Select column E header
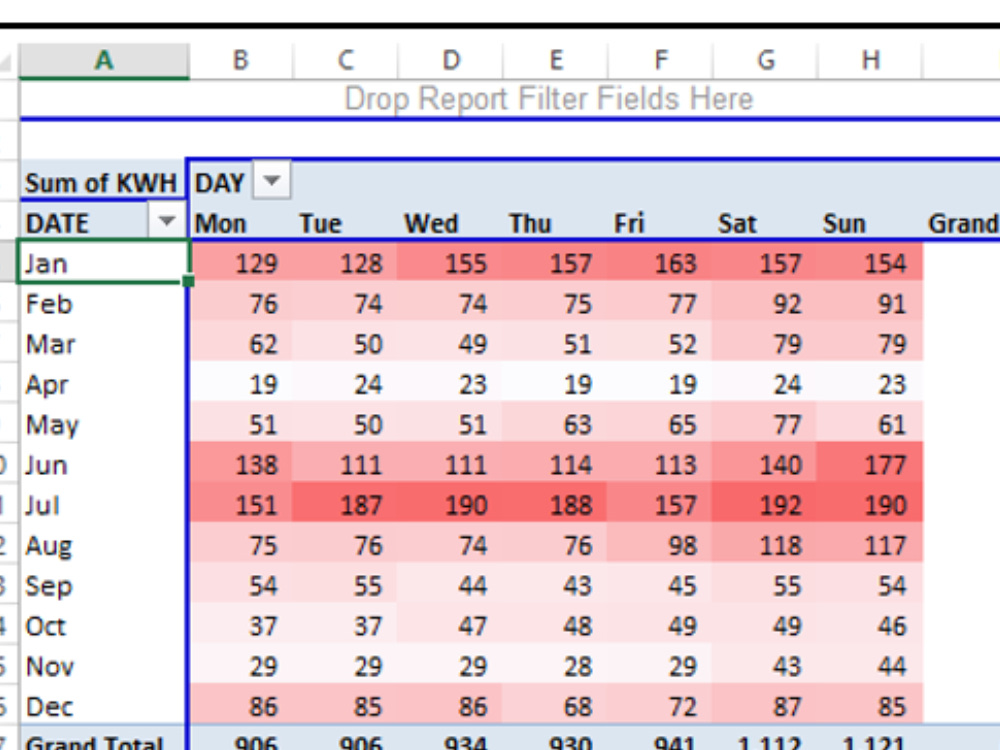 coord(555,61)
